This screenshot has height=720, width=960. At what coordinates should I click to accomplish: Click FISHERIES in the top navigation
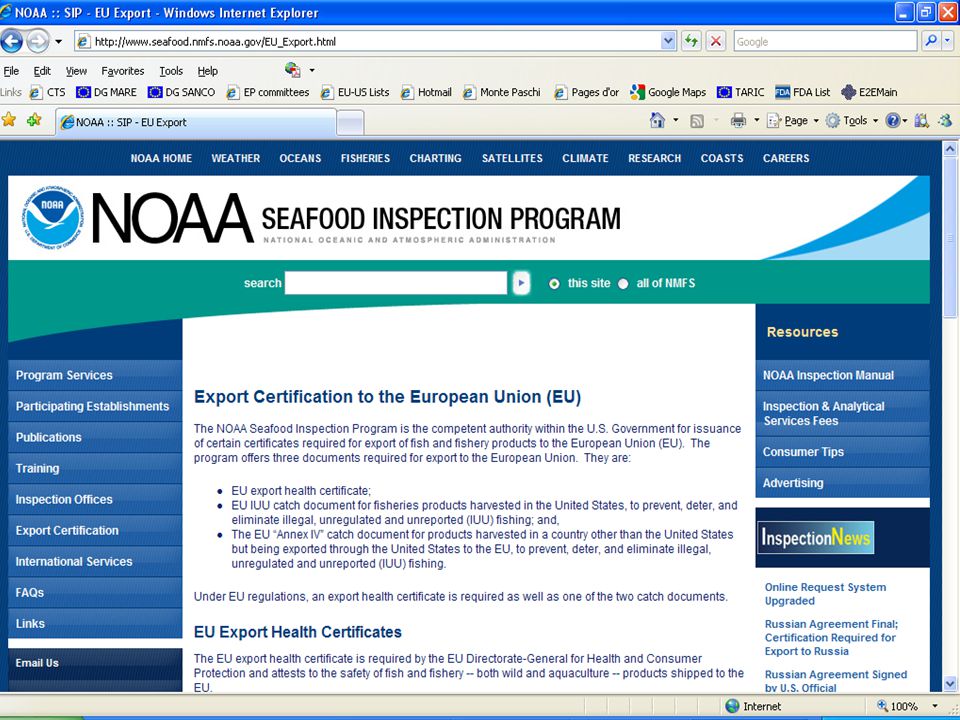365,158
